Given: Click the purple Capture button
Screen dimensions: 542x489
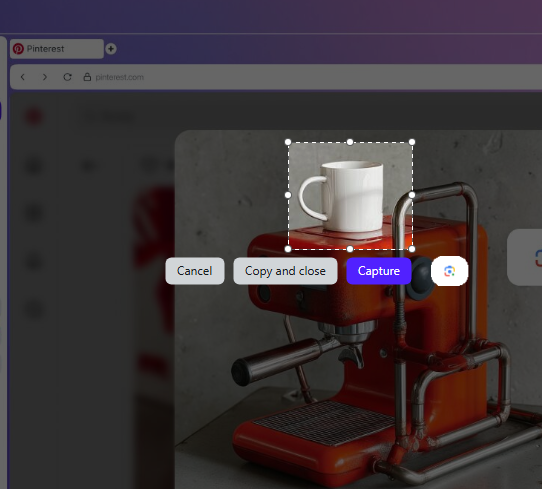Looking at the screenshot, I should point(379,271).
